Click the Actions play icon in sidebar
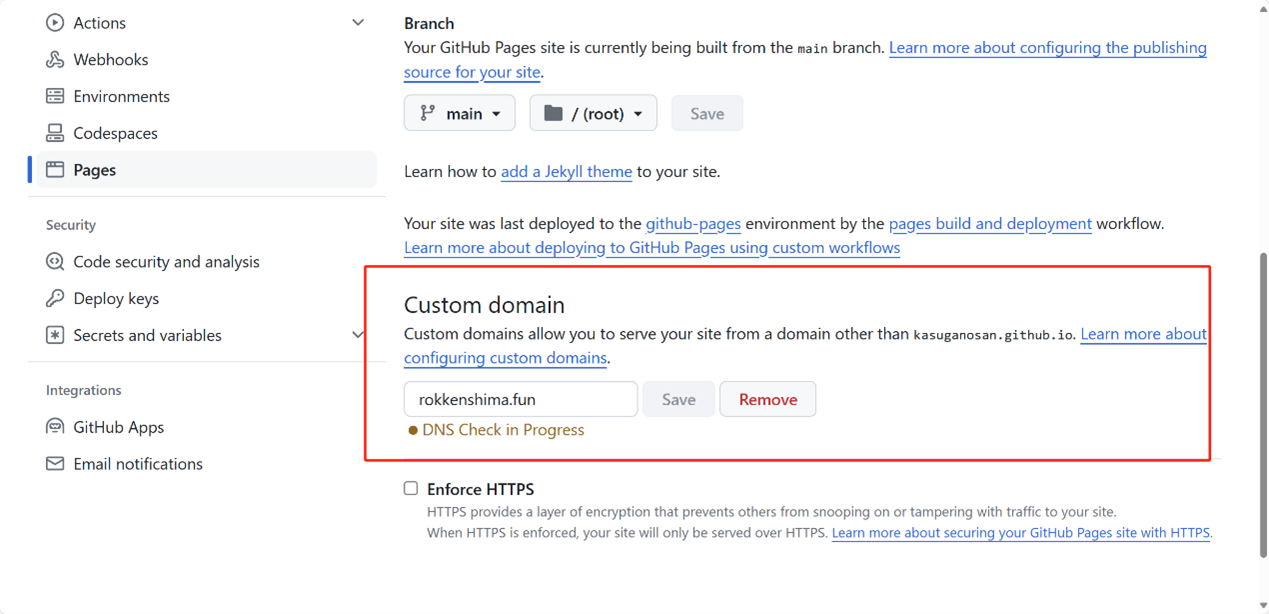 pyautogui.click(x=55, y=23)
